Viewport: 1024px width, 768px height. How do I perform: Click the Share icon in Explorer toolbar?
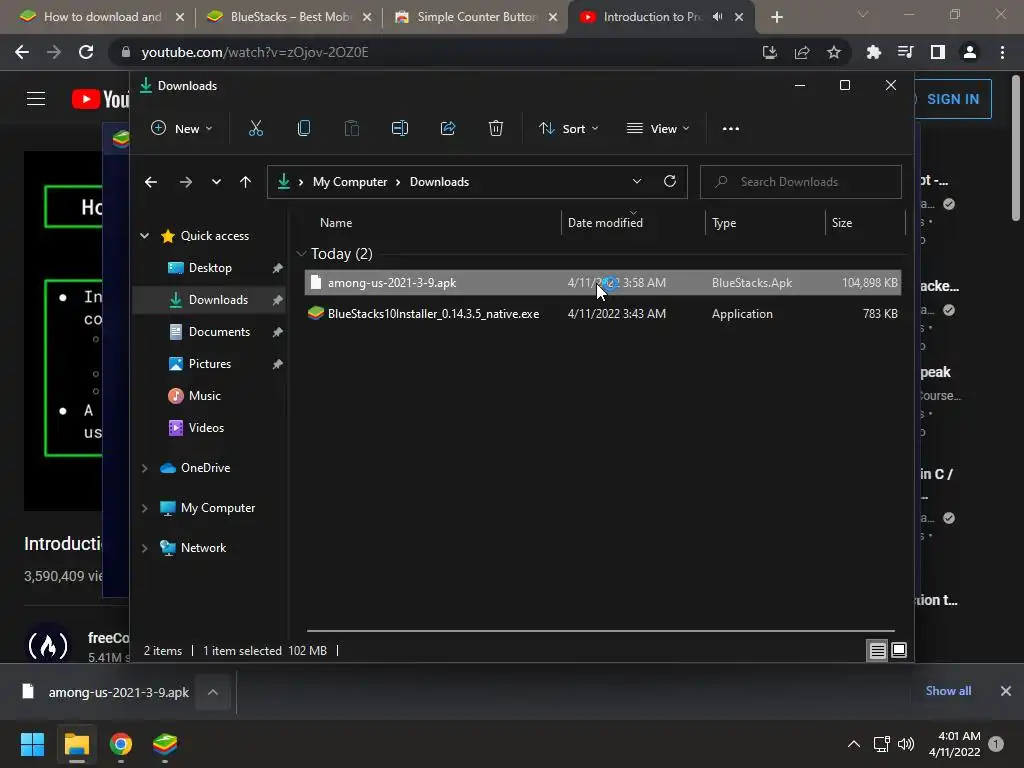[448, 129]
